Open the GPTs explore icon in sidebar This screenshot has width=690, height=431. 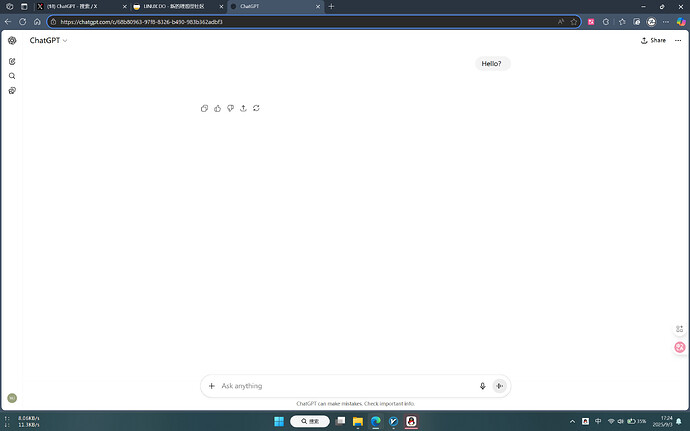click(x=12, y=91)
